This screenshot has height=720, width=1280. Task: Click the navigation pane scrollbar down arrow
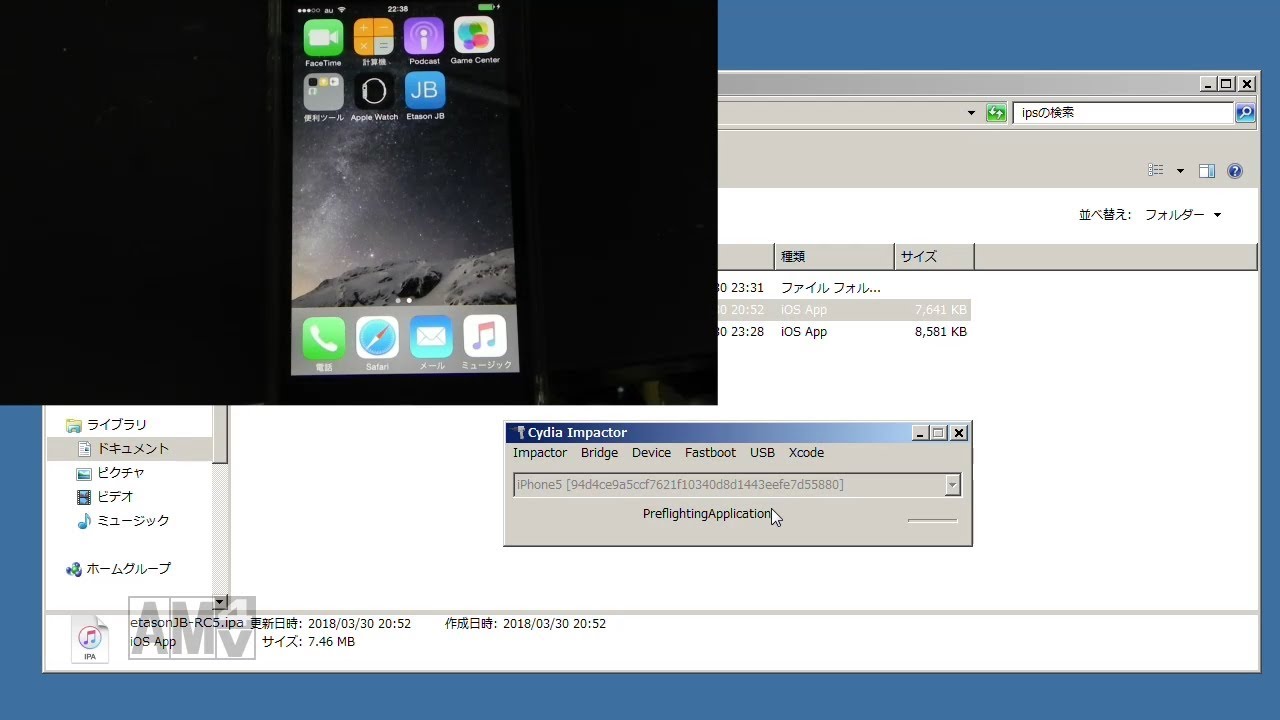click(220, 603)
